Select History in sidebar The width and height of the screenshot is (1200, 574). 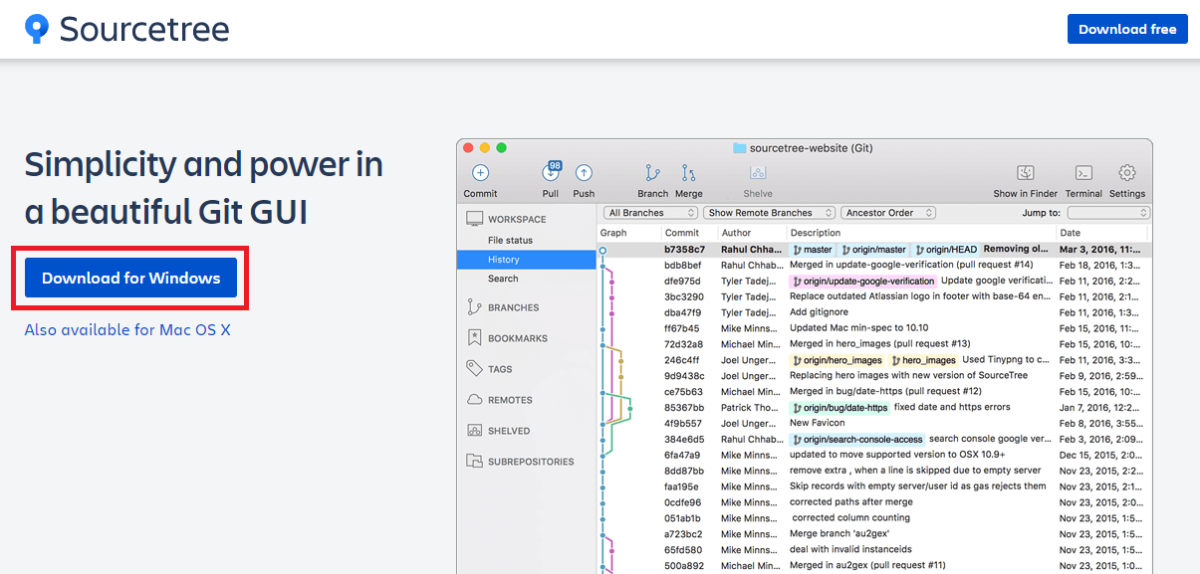tap(526, 259)
